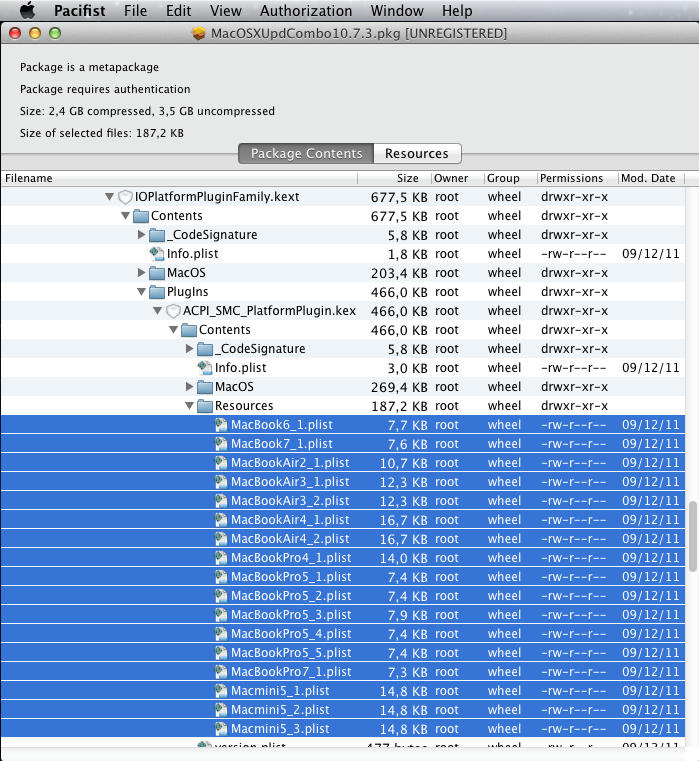The image size is (699, 761).
Task: Expand the _CodeSignature folder under IOPlatformPluginFamily Contents
Action: [x=141, y=234]
